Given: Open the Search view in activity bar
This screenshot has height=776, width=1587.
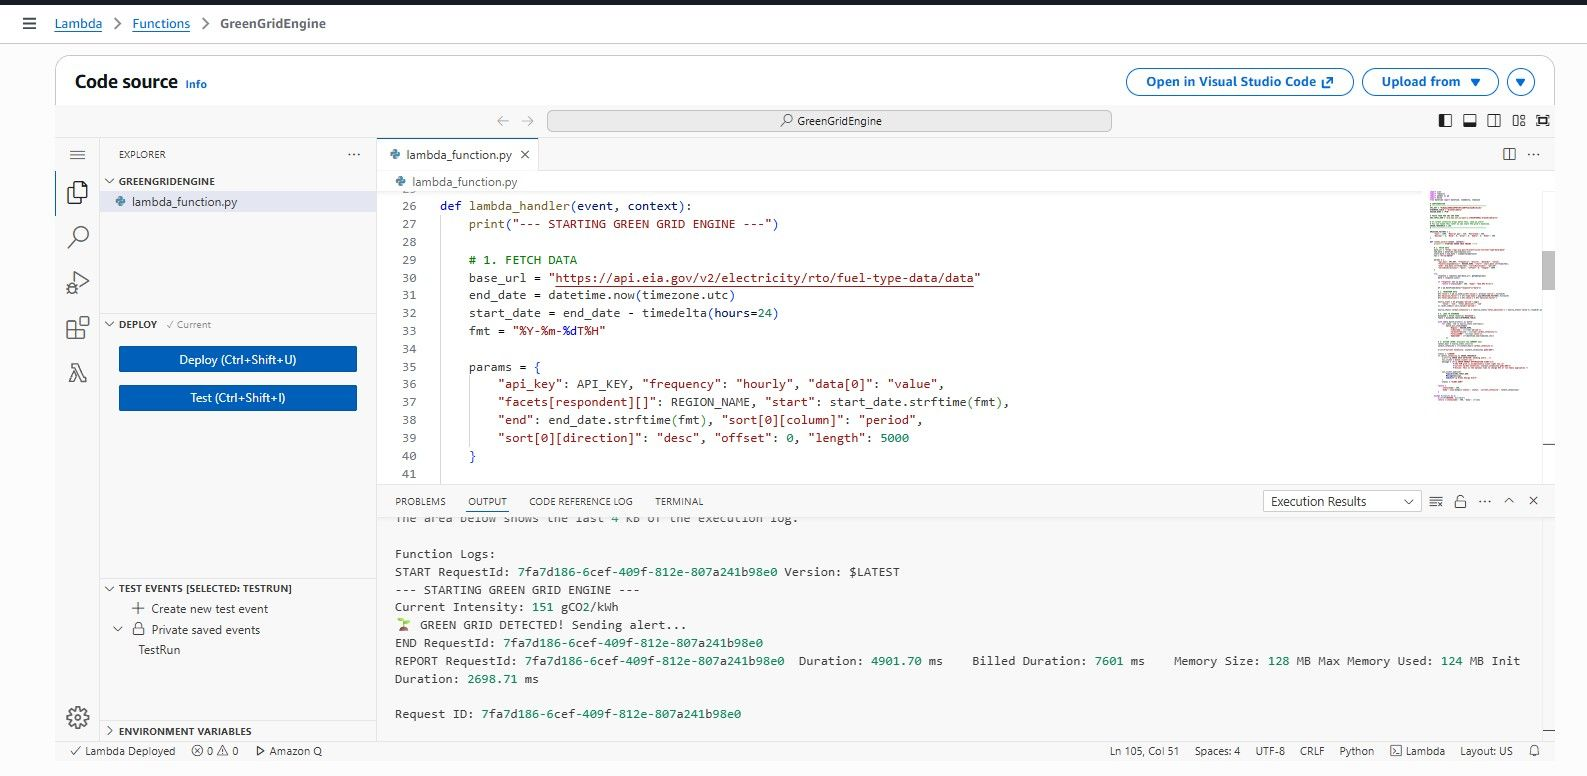Looking at the screenshot, I should tap(77, 237).
